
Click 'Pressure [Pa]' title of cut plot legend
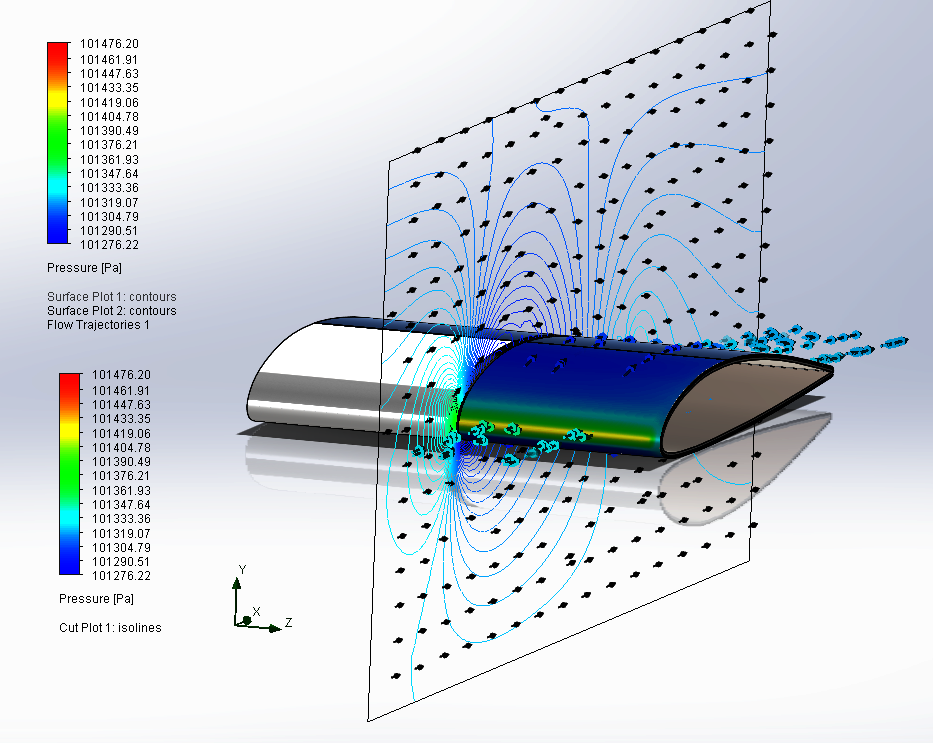tap(96, 598)
